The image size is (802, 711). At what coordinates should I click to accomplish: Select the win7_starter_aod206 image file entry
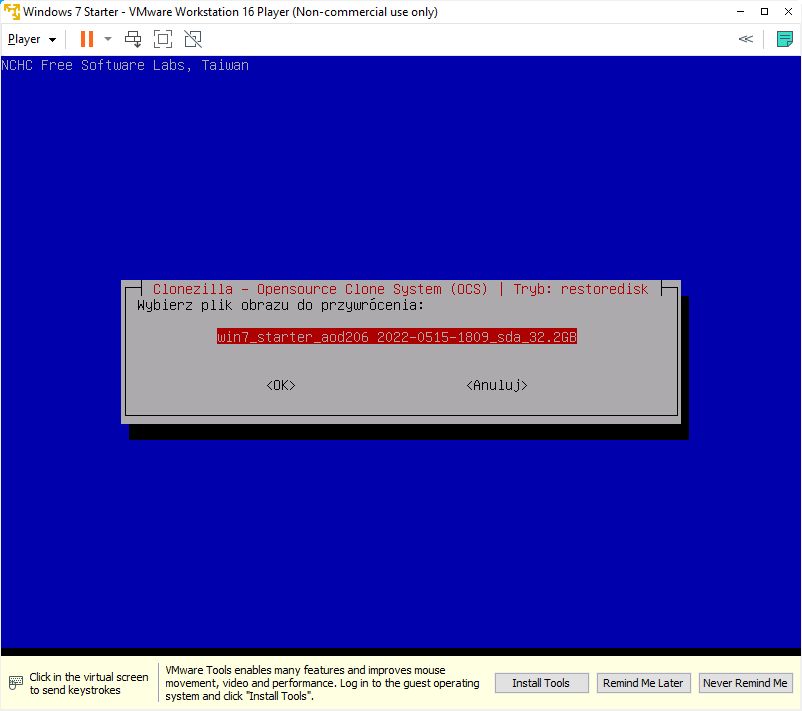click(x=397, y=337)
